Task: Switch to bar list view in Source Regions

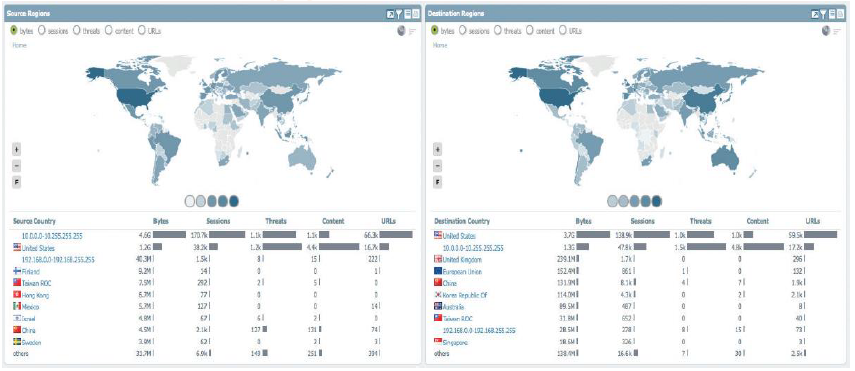Action: 412,31
